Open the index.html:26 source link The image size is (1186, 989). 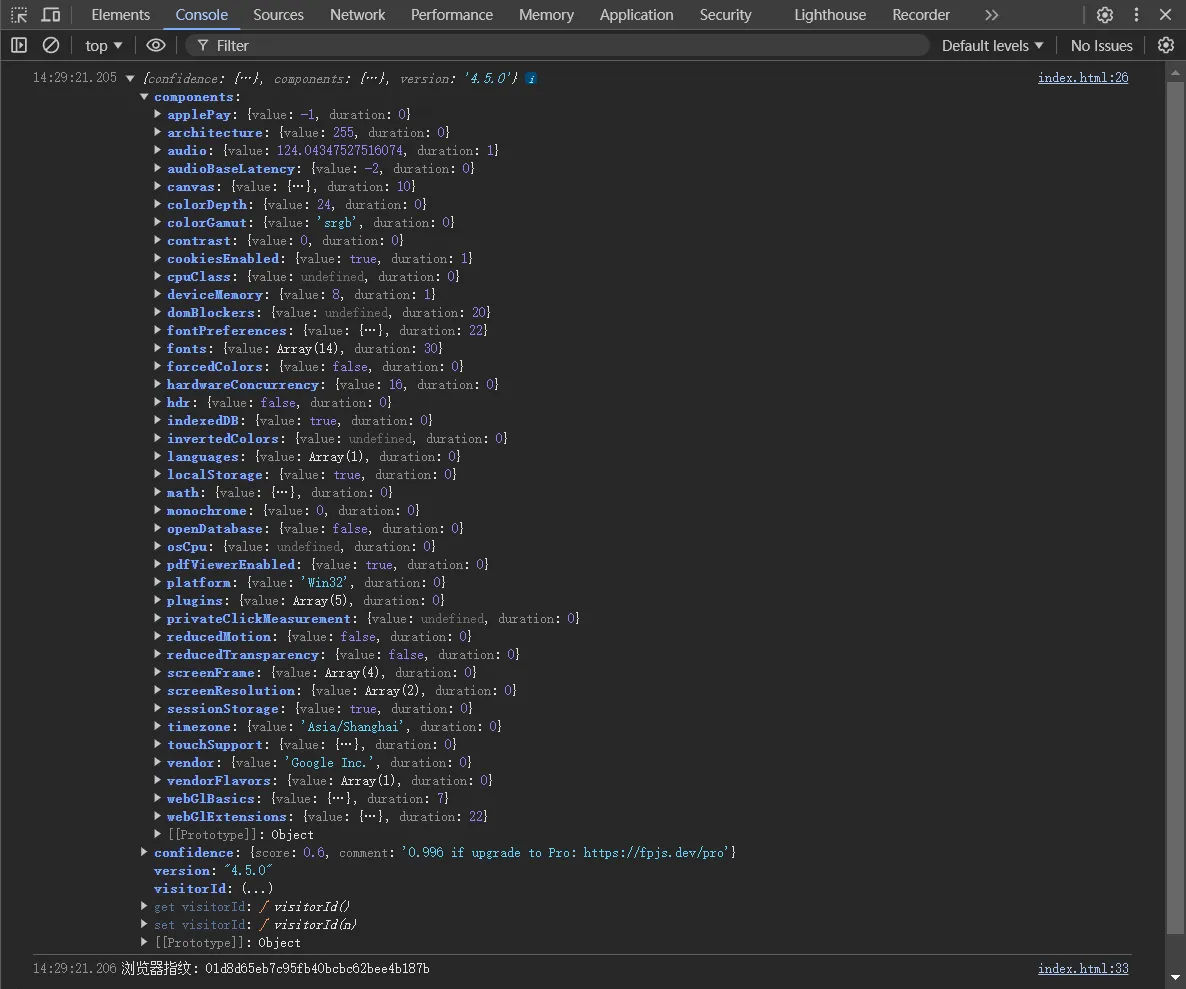click(1083, 78)
